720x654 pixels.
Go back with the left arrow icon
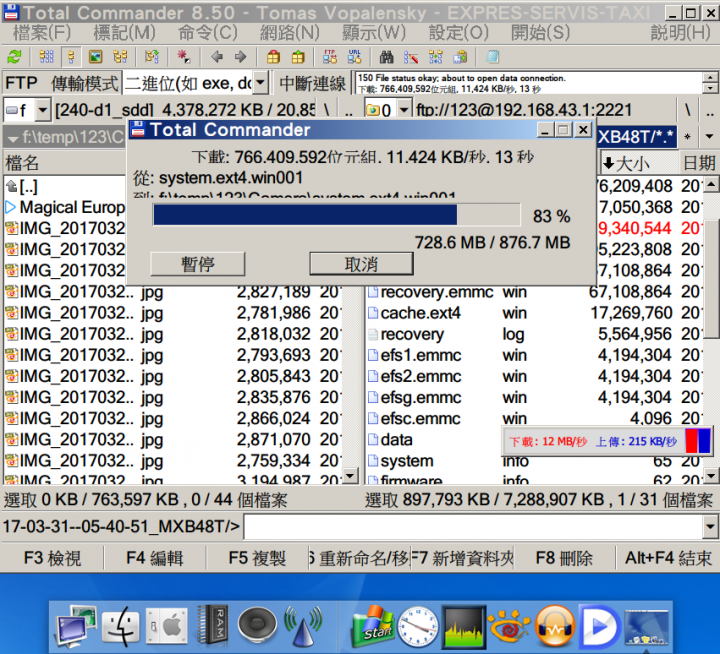217,57
